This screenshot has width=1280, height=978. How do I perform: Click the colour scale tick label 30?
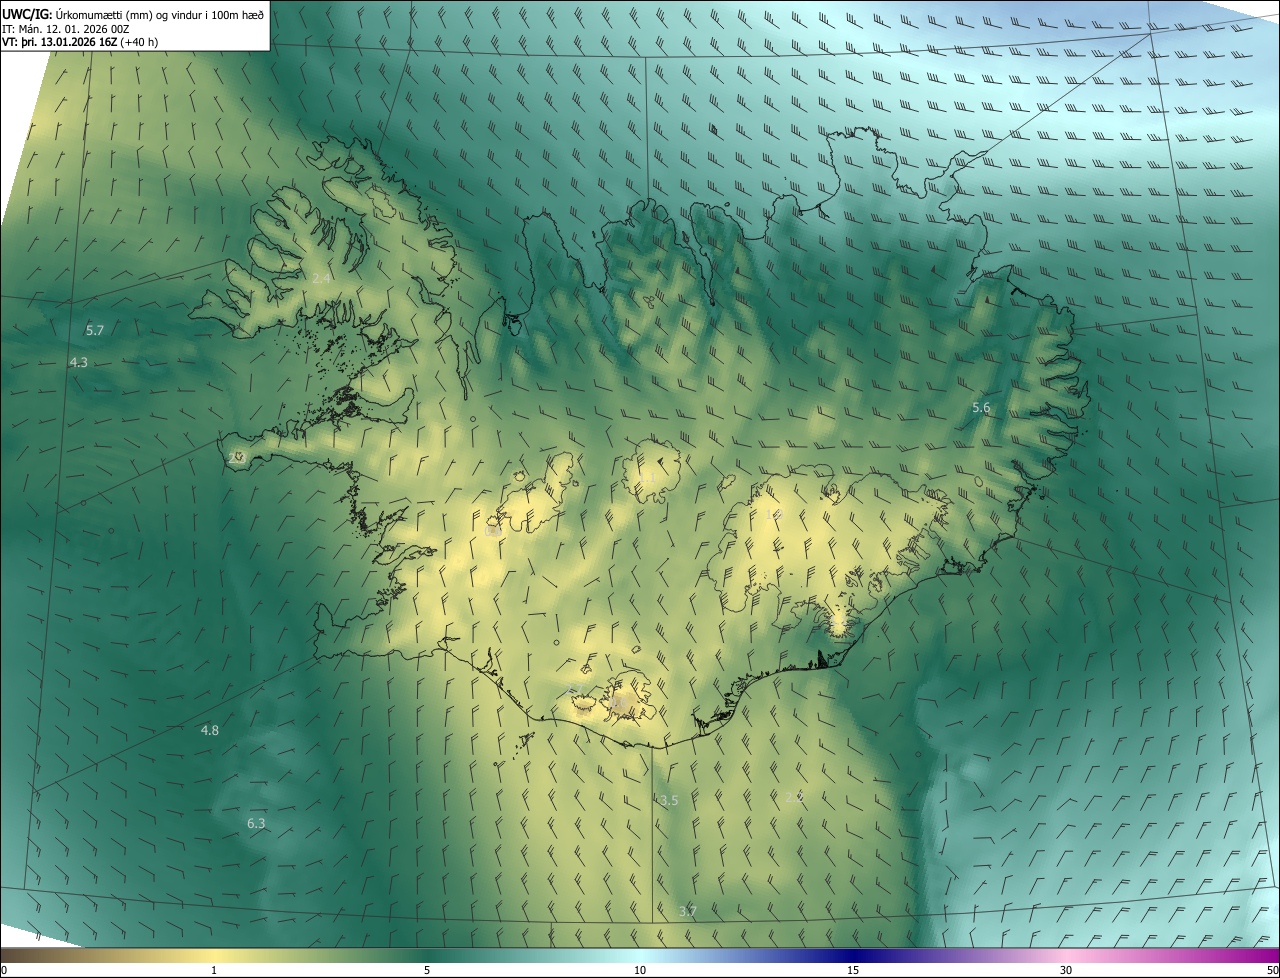click(x=1066, y=970)
